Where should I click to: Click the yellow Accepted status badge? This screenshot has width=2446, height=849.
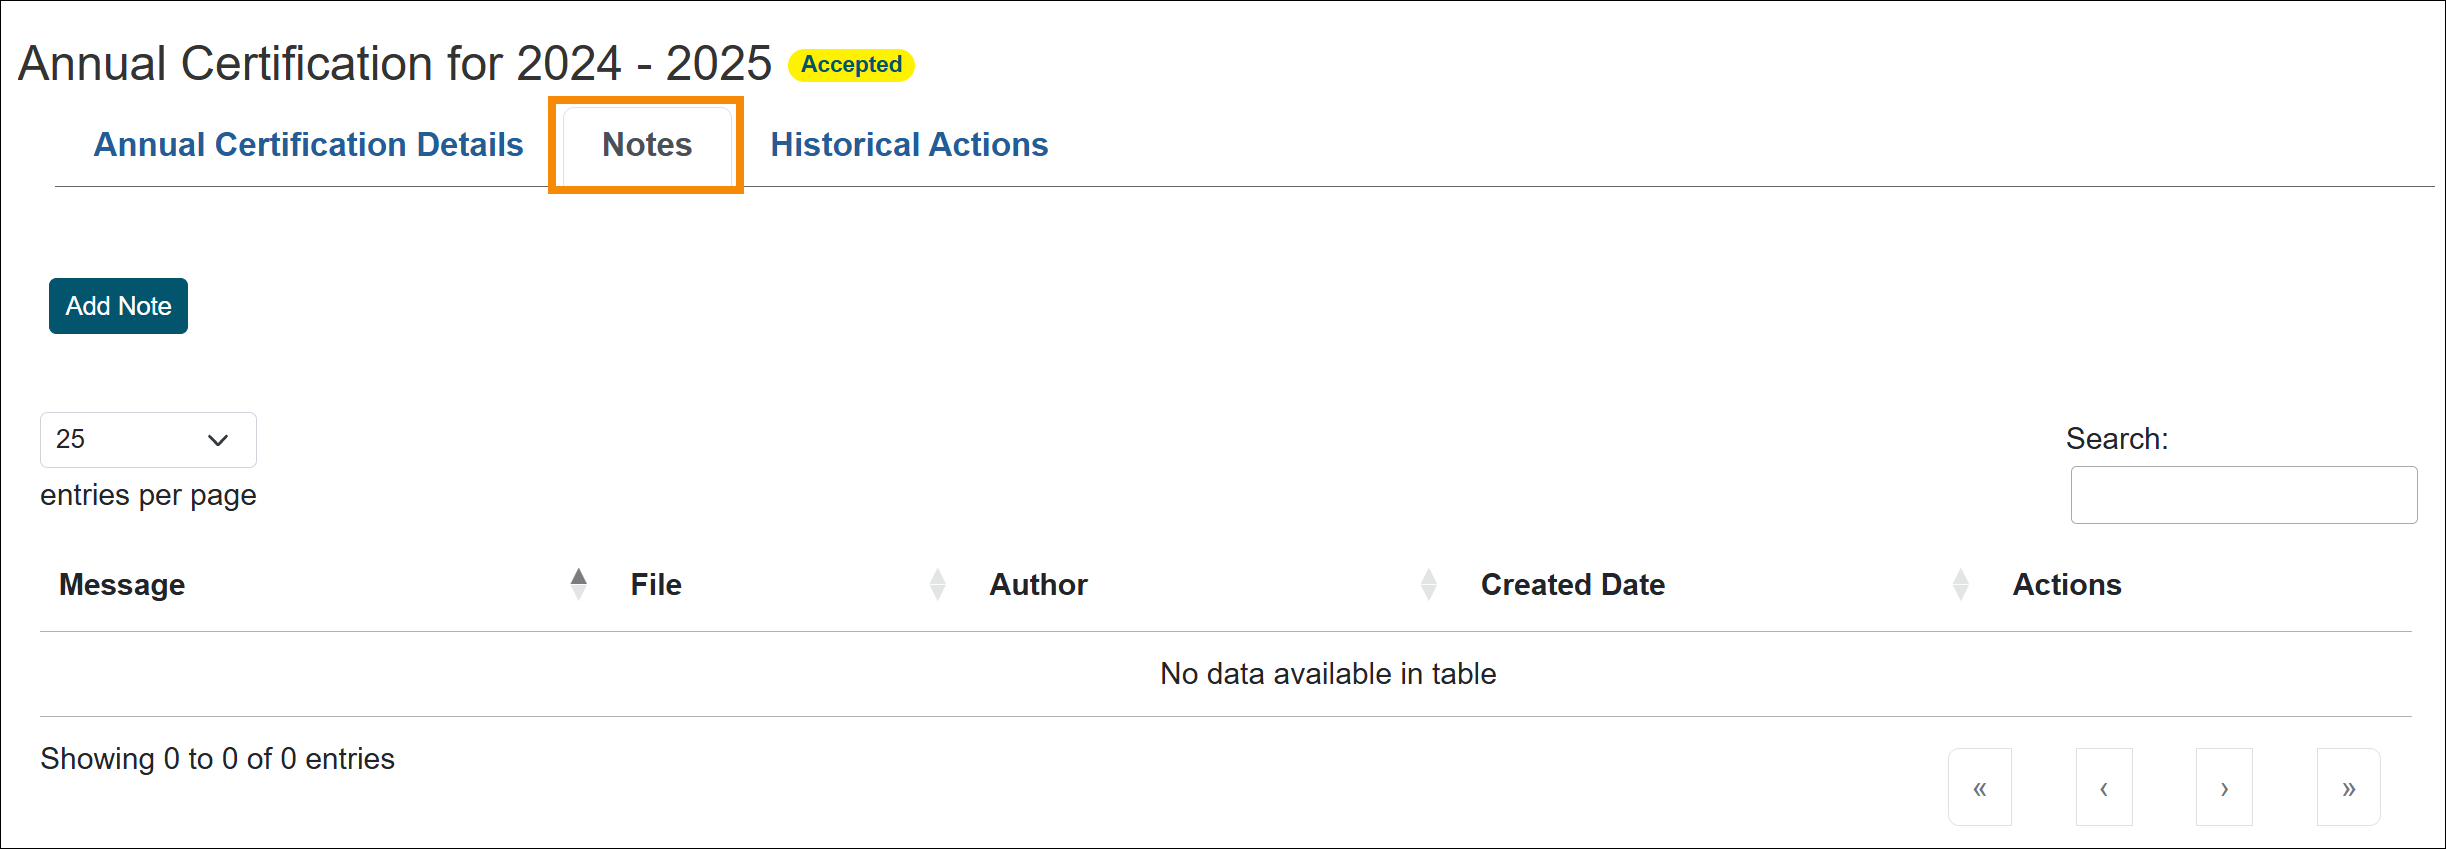tap(851, 65)
